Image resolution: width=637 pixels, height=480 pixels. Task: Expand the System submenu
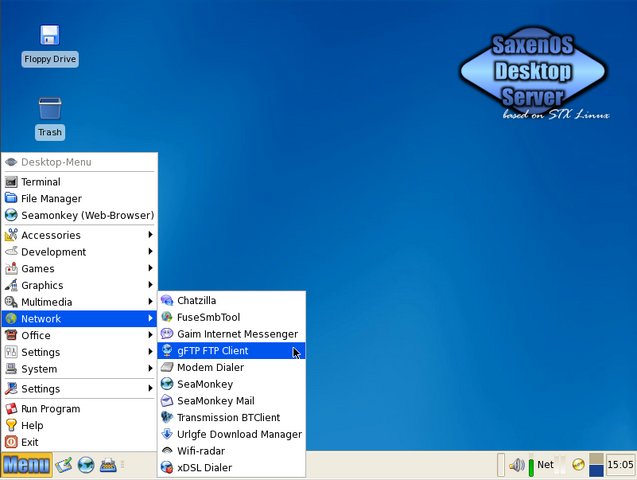pyautogui.click(x=79, y=369)
